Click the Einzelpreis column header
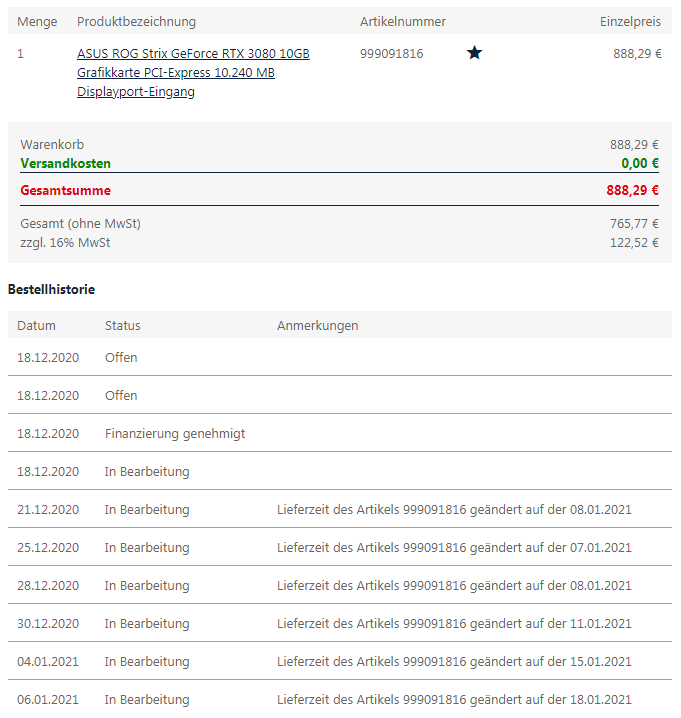The image size is (681, 718). (630, 22)
